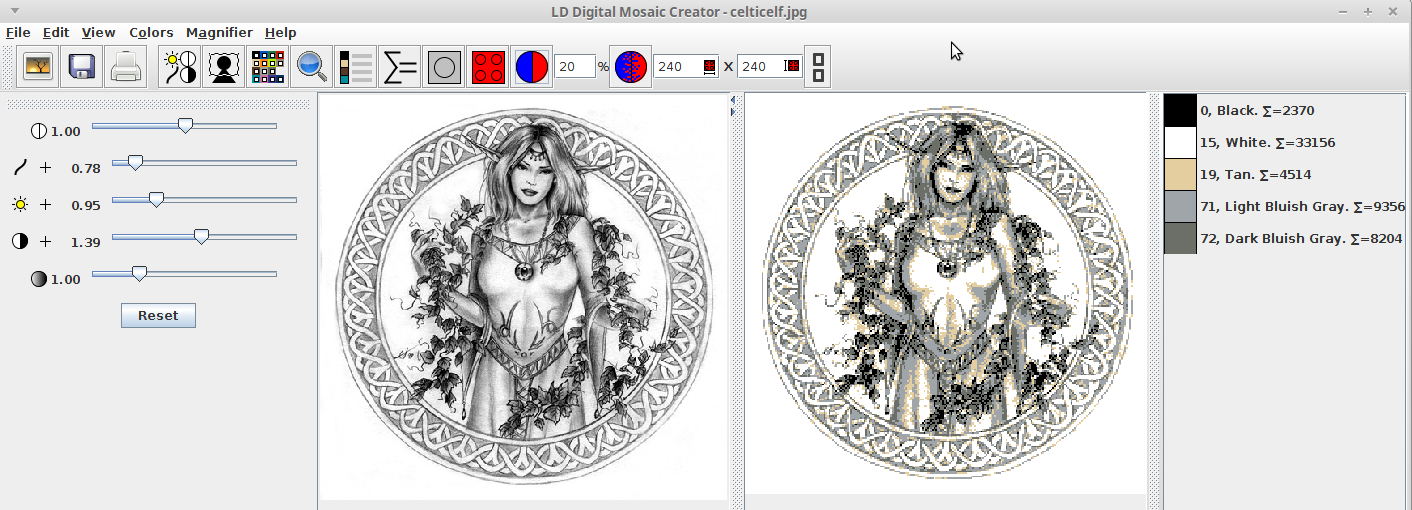The height and width of the screenshot is (510, 1412).
Task: Click the half-filled contrast circle icon
Action: [x=20, y=242]
